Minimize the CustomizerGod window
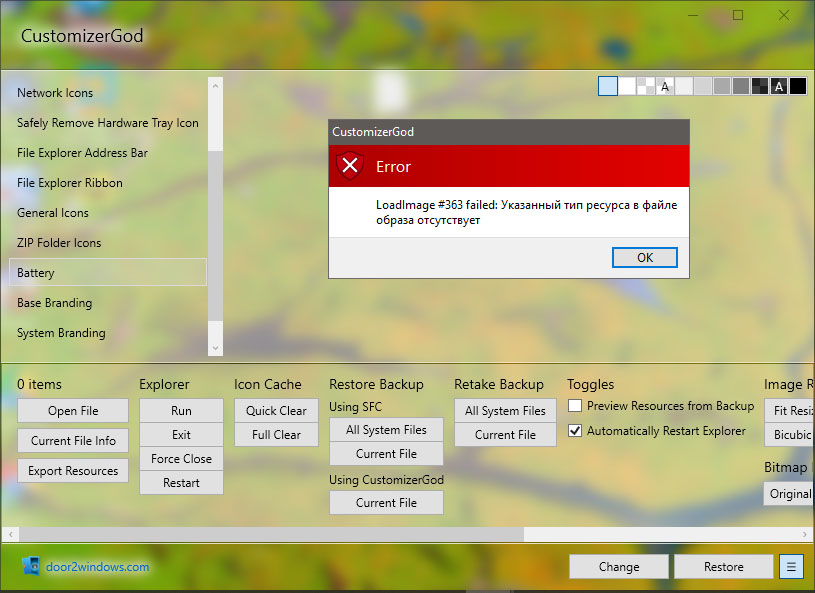Viewport: 815px width, 593px height. (693, 15)
